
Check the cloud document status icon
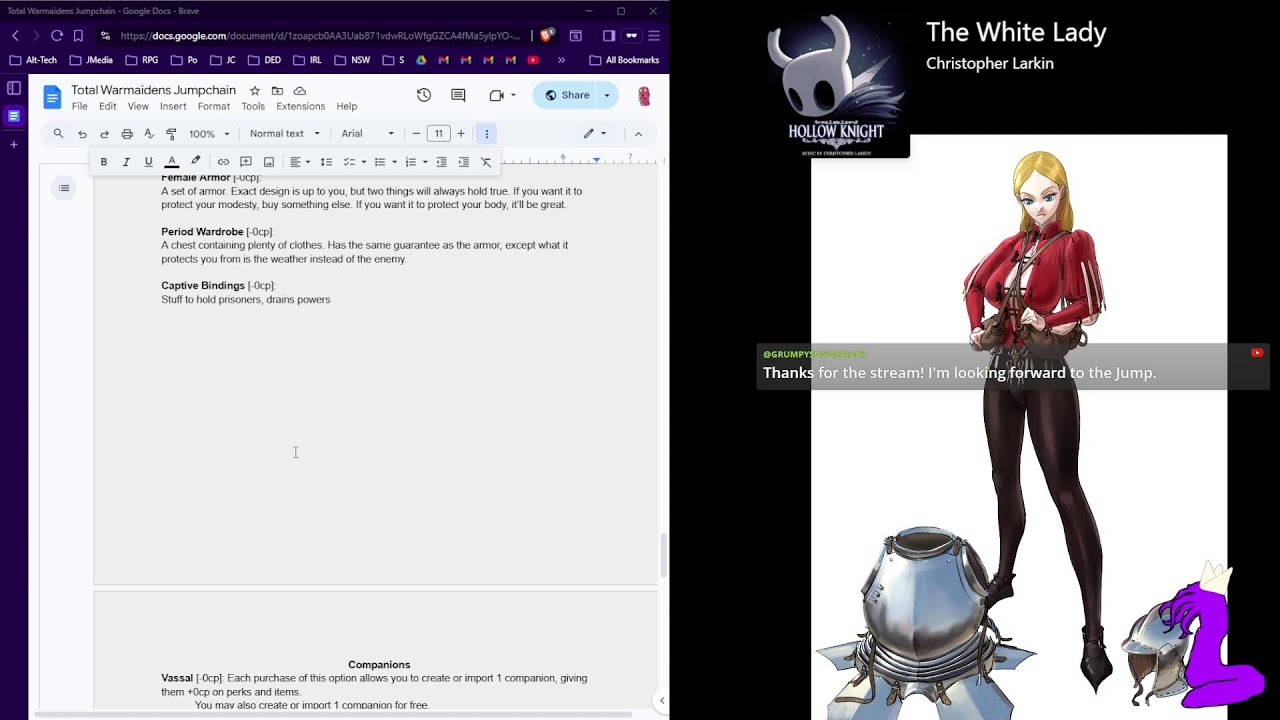pos(299,91)
